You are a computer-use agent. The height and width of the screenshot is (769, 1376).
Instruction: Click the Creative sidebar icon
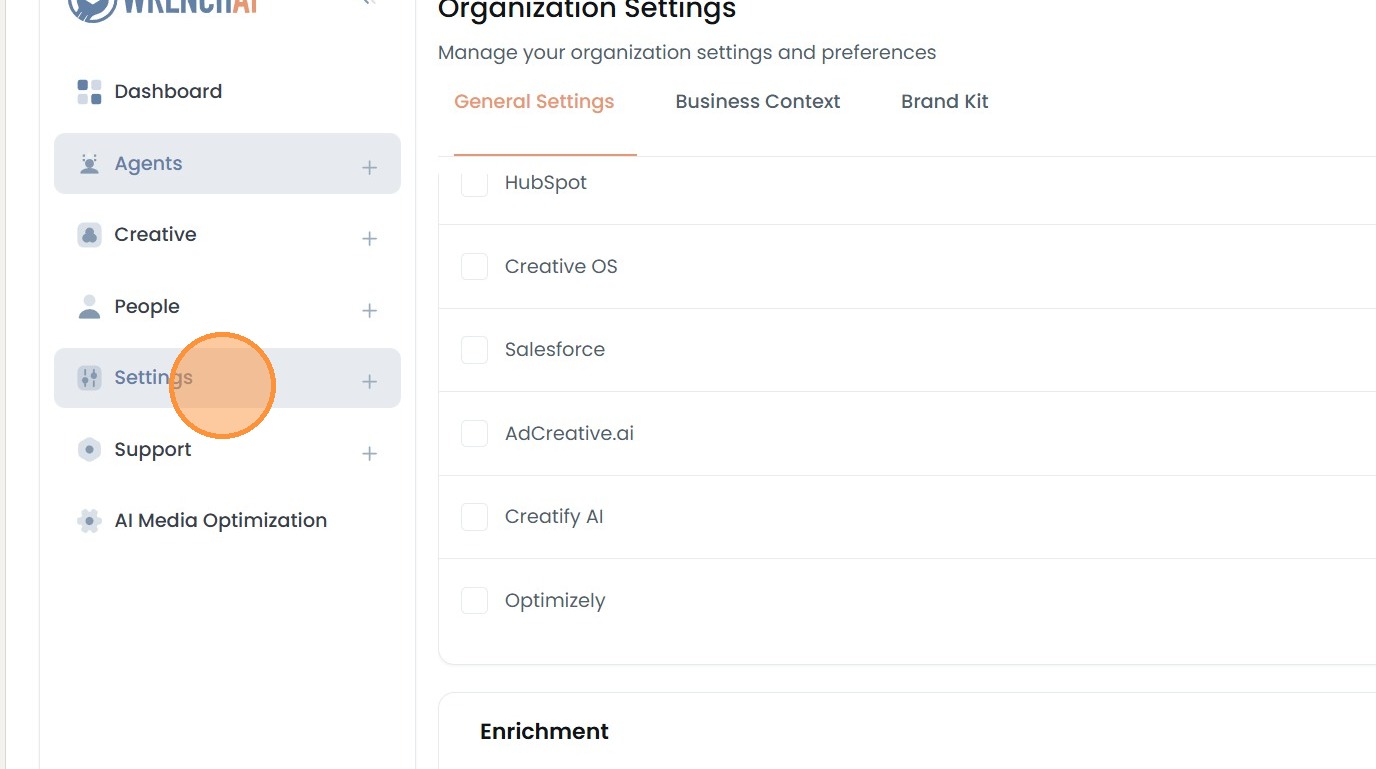point(90,235)
